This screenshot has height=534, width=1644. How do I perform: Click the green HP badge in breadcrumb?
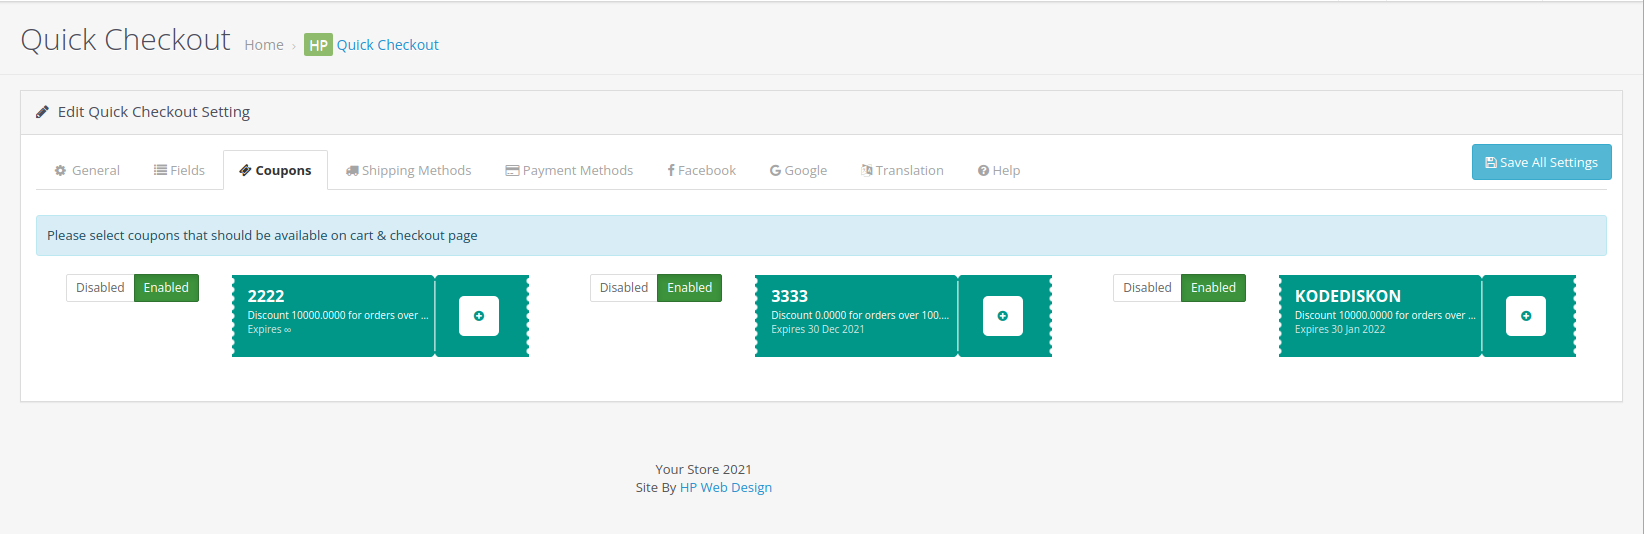(x=318, y=45)
